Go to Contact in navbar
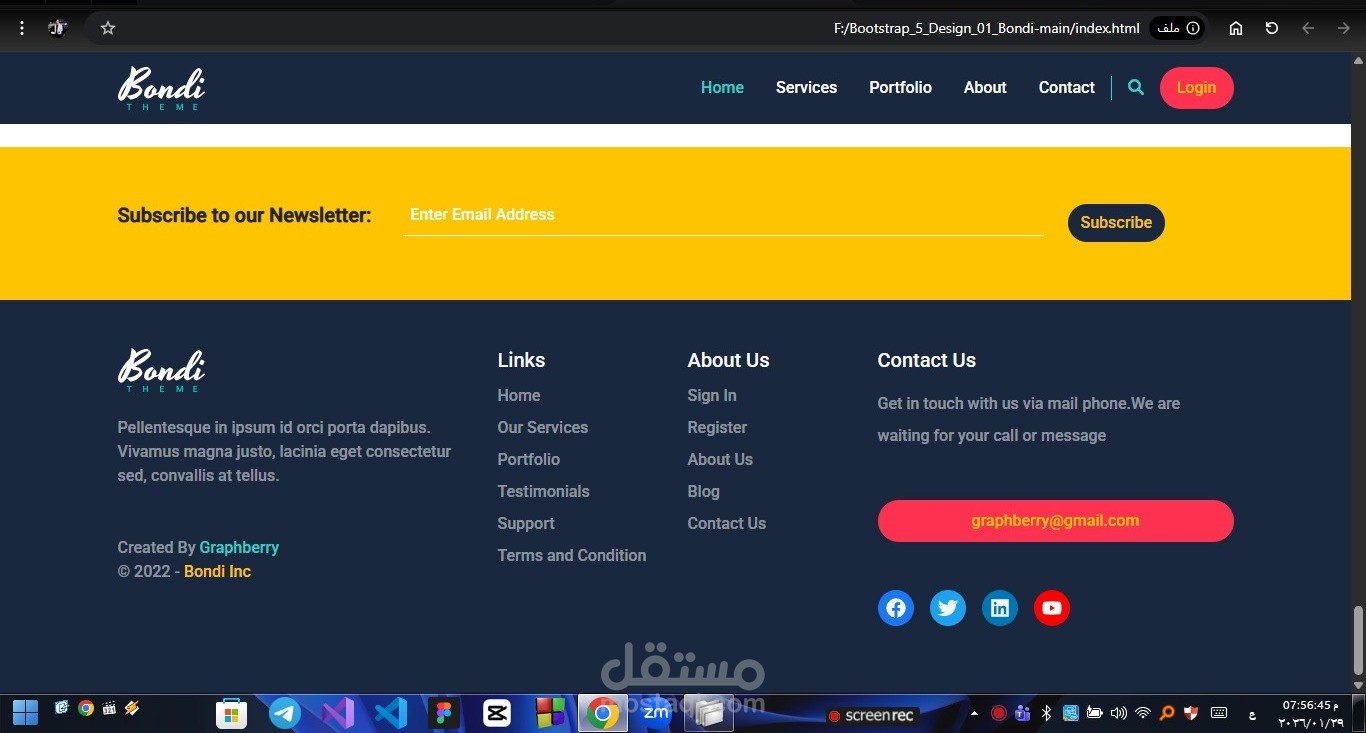This screenshot has width=1366, height=733. pyautogui.click(x=1066, y=87)
